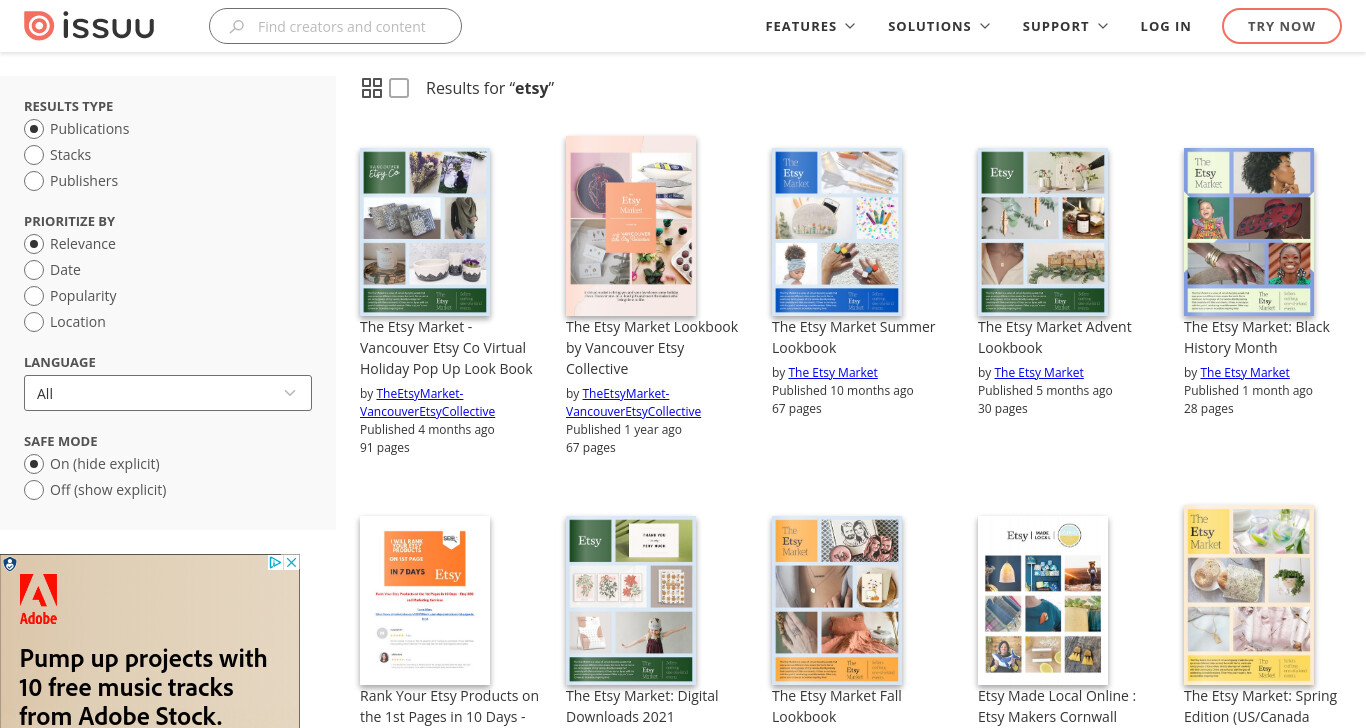Expand the Features menu
1366x728 pixels.
coord(810,27)
